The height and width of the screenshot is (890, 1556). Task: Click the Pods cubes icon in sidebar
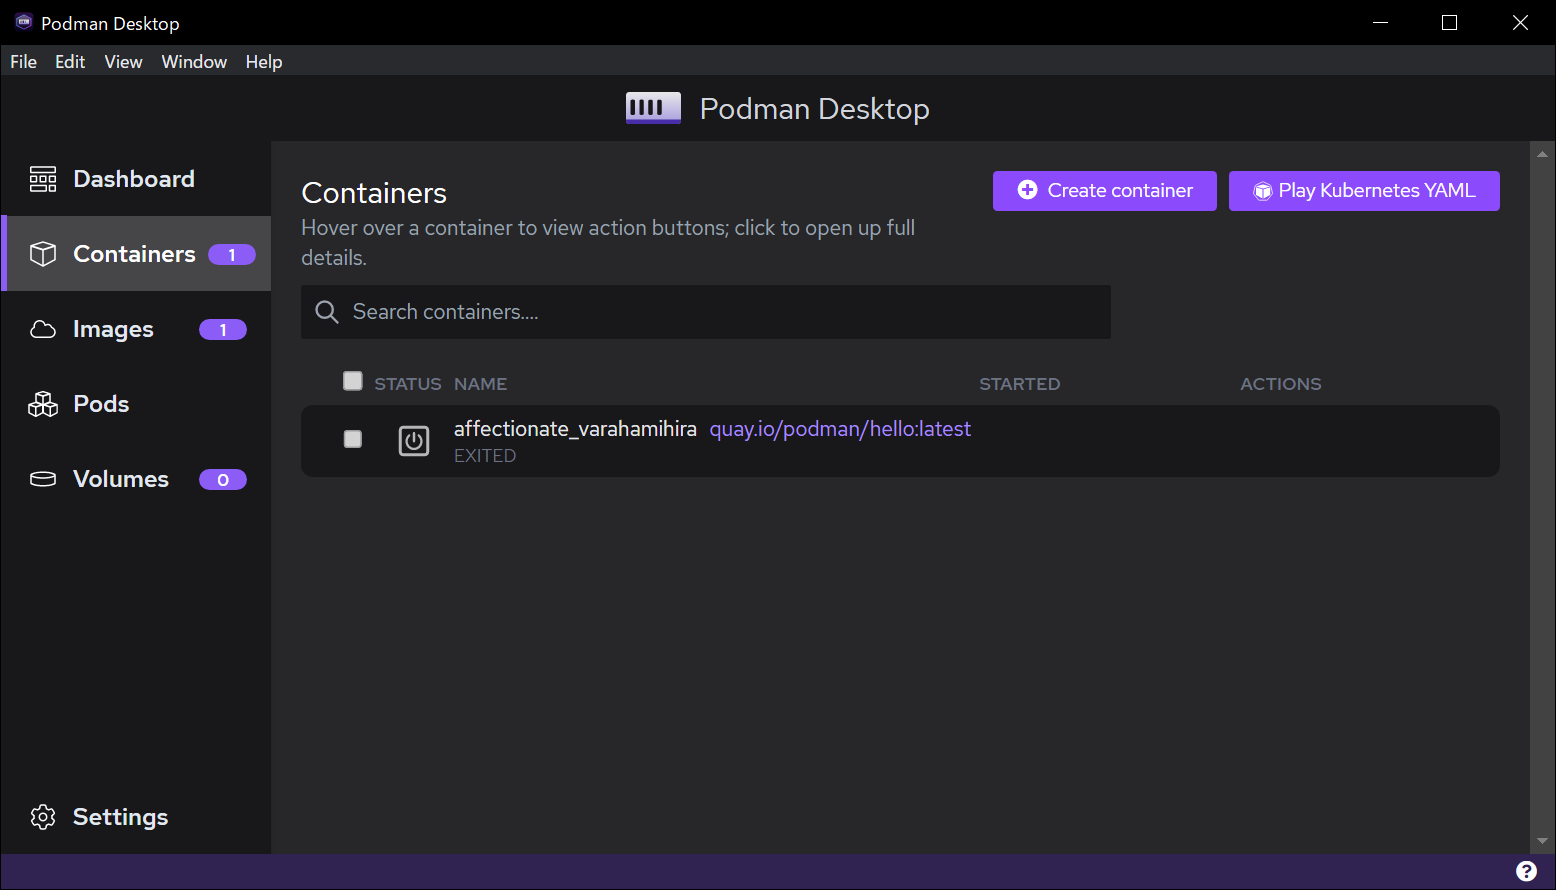point(43,404)
